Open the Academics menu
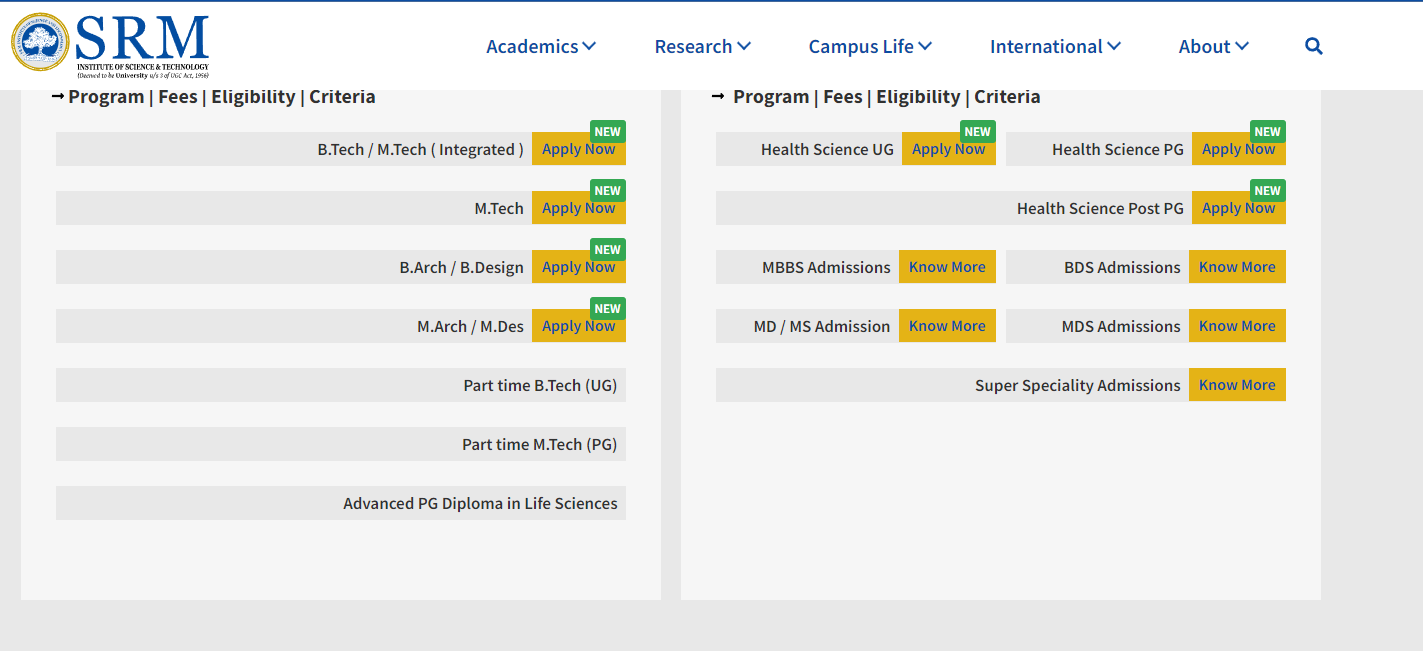Image resolution: width=1423 pixels, height=651 pixels. (541, 46)
